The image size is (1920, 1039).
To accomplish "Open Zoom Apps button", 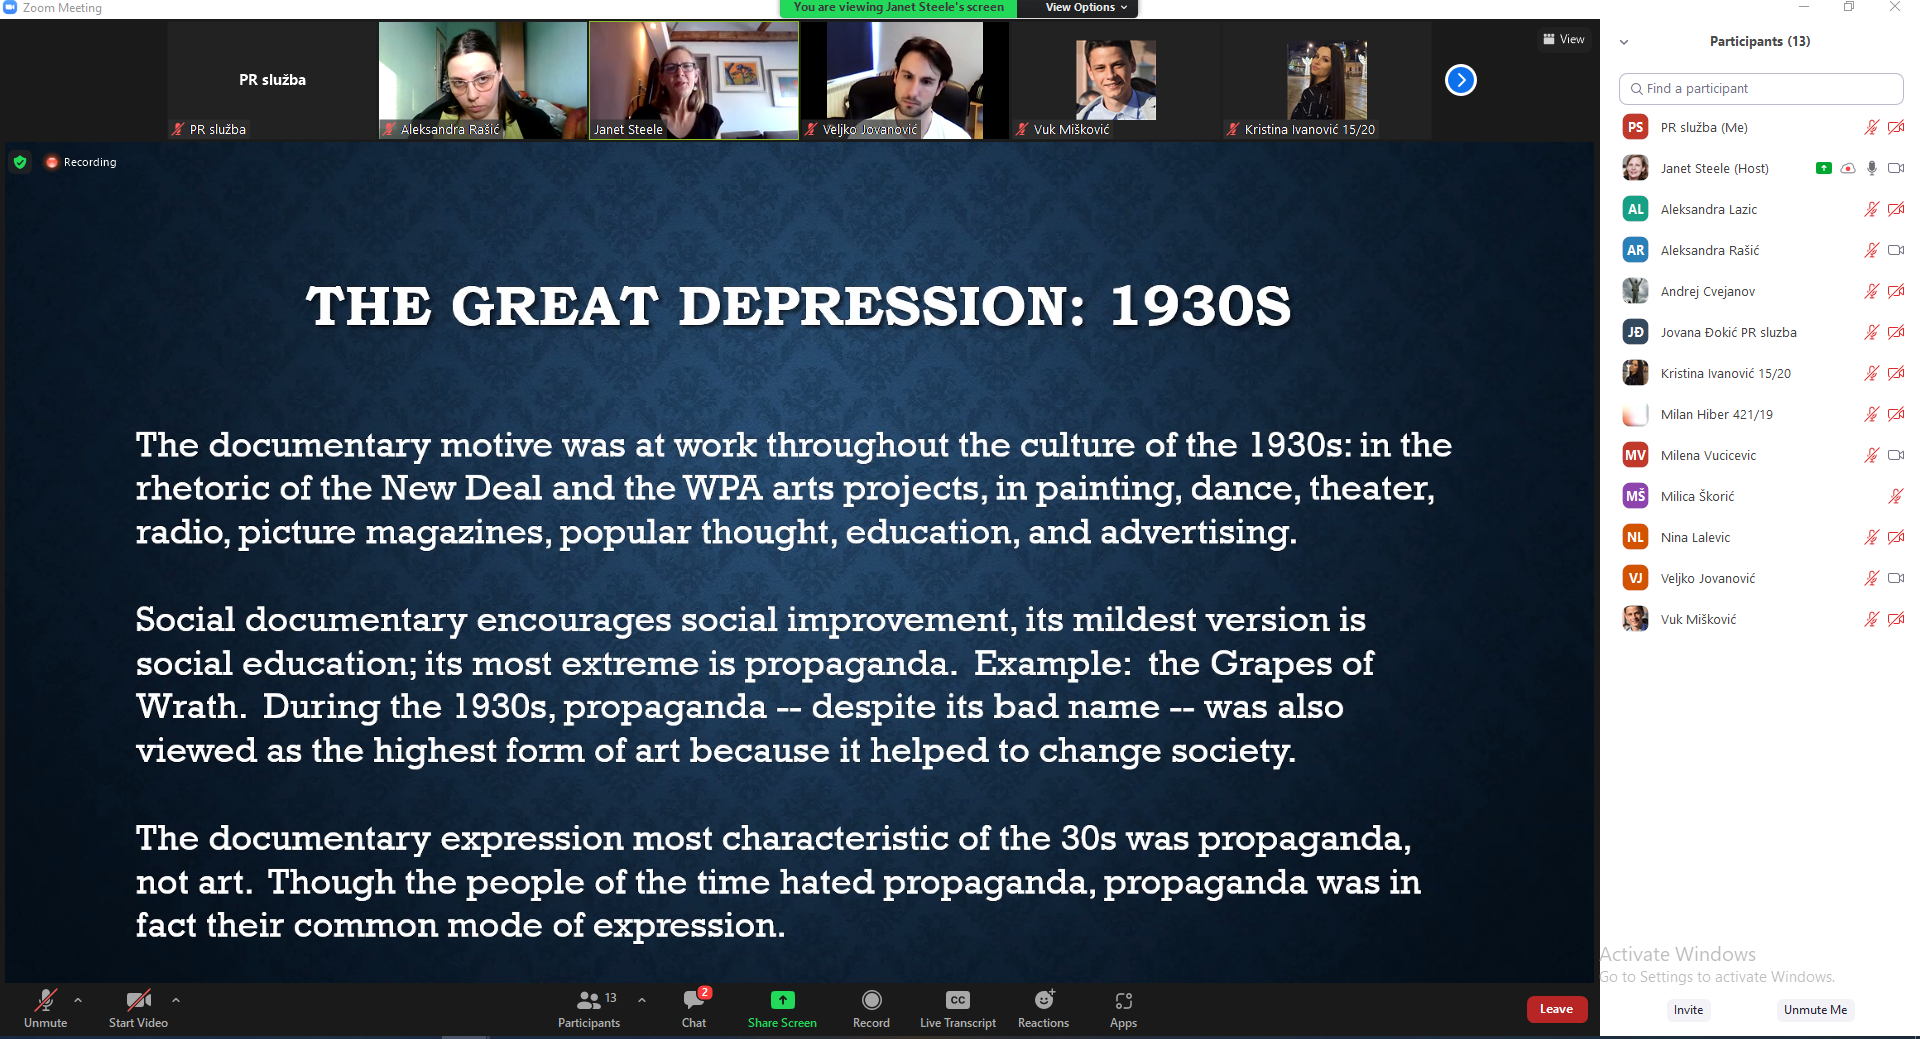I will point(1123,1008).
